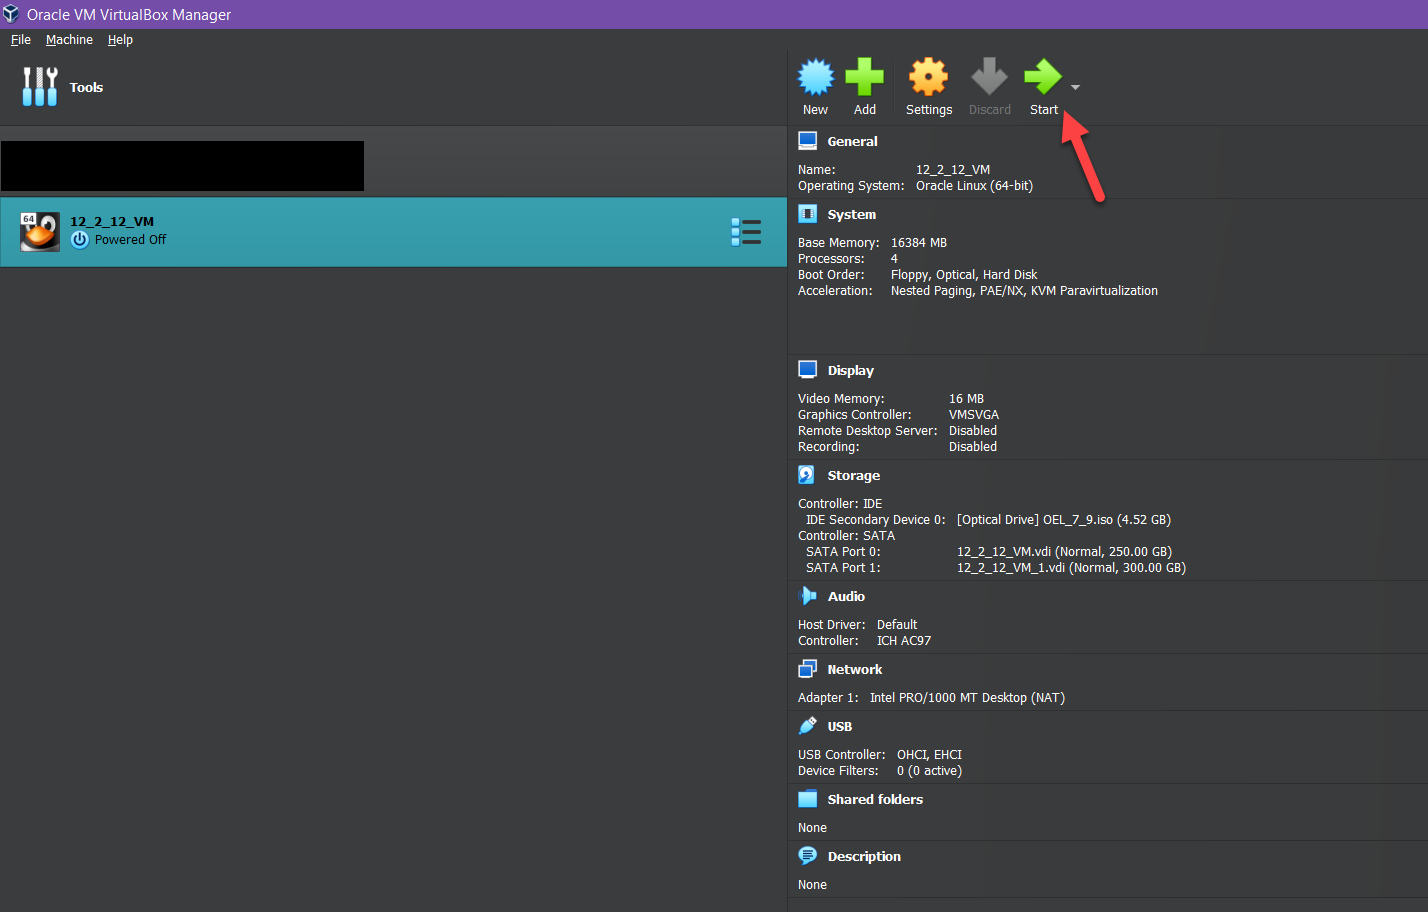The height and width of the screenshot is (912, 1428).
Task: Click the Audio section speaker icon
Action: 808,596
